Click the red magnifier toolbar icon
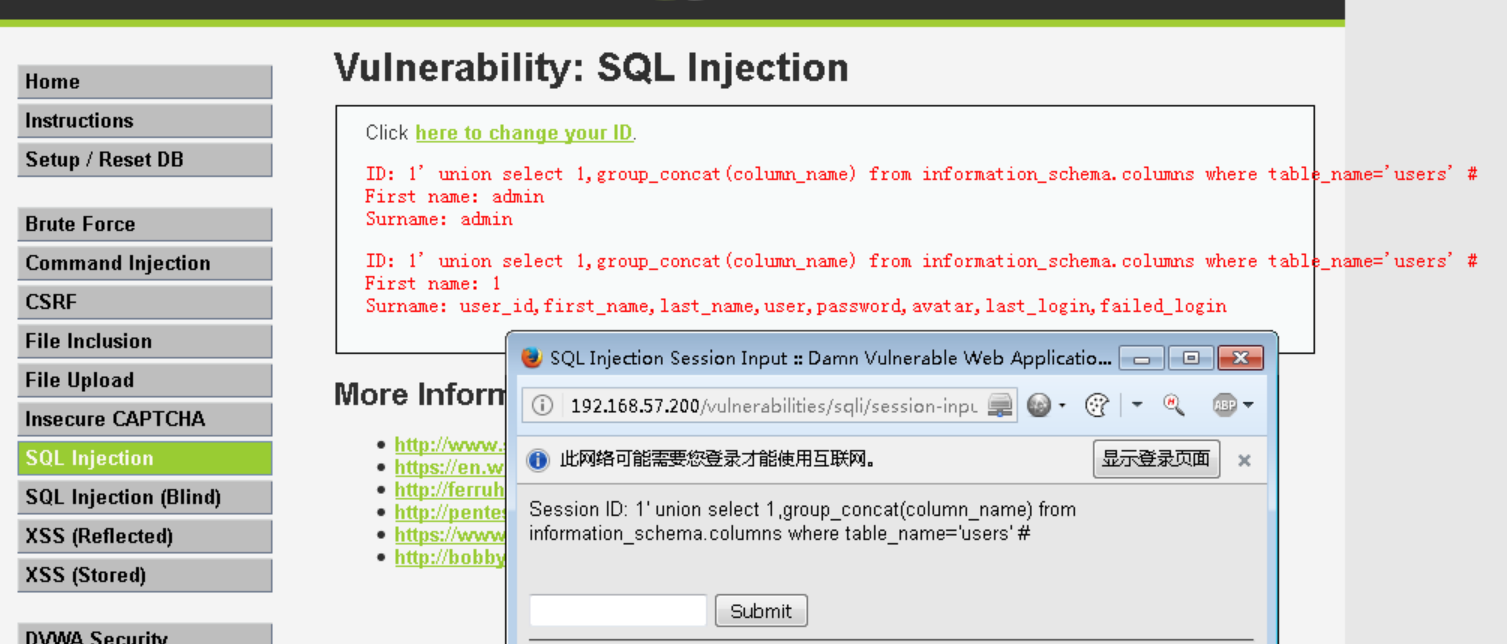The height and width of the screenshot is (644, 1507). 1174,405
